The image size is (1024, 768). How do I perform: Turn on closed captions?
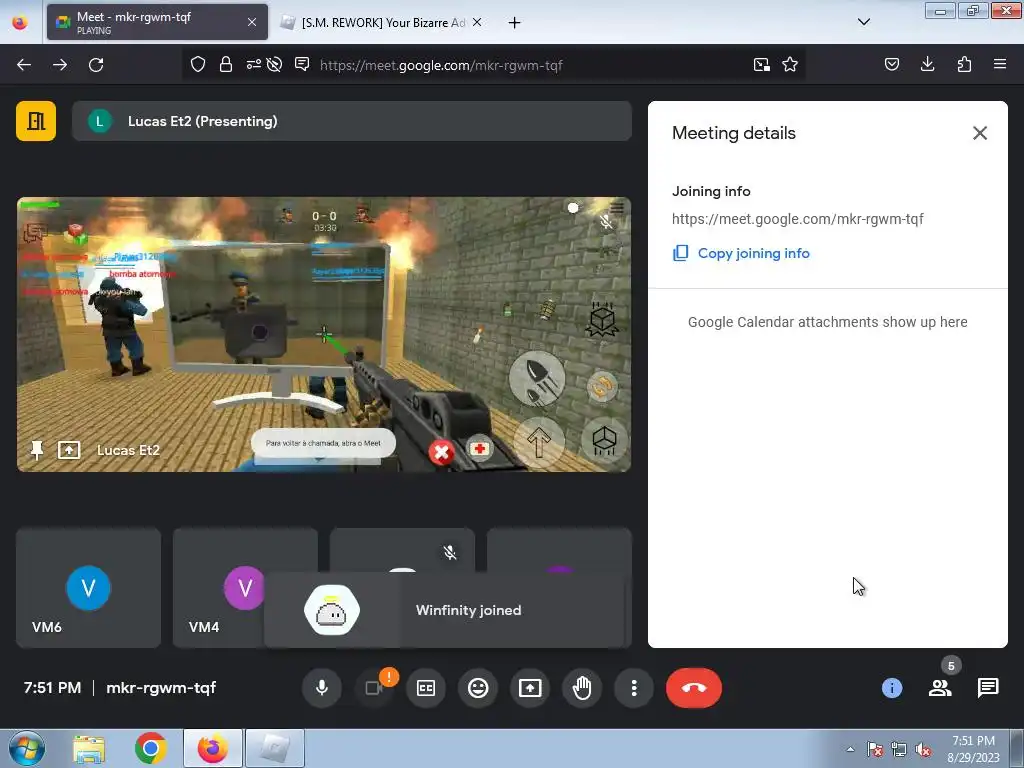click(x=426, y=688)
